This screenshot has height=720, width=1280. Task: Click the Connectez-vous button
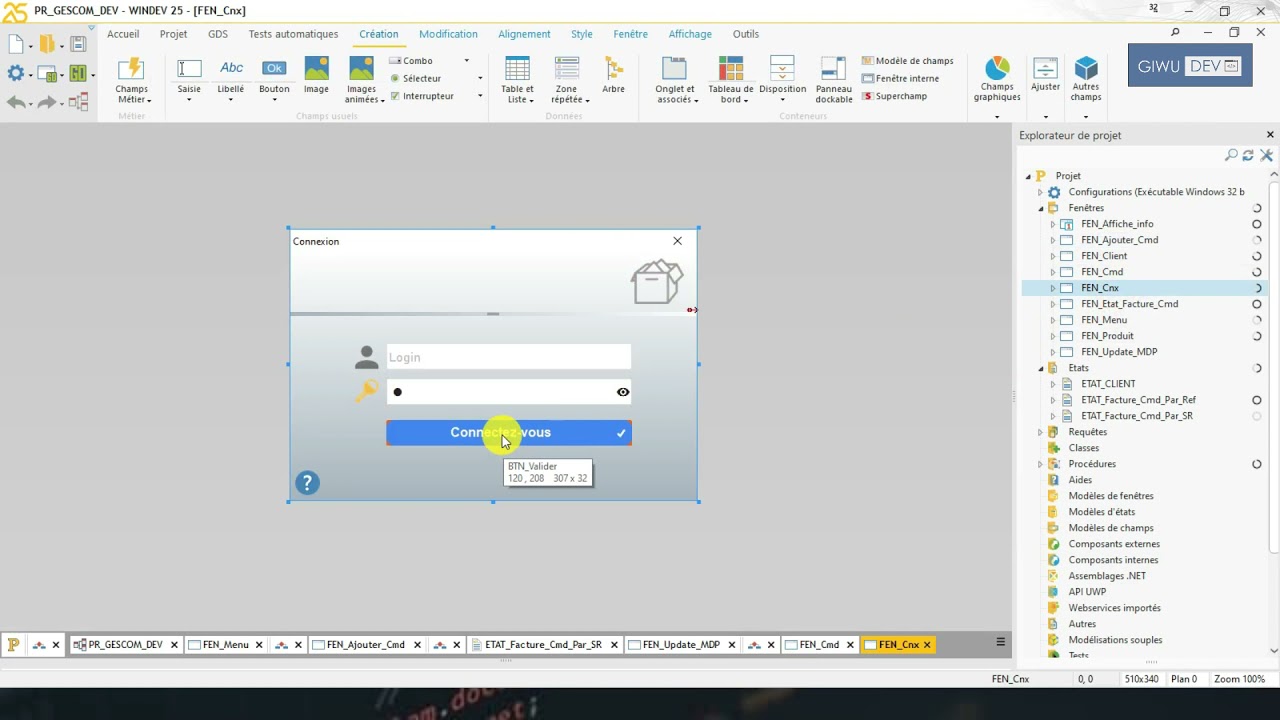[509, 433]
